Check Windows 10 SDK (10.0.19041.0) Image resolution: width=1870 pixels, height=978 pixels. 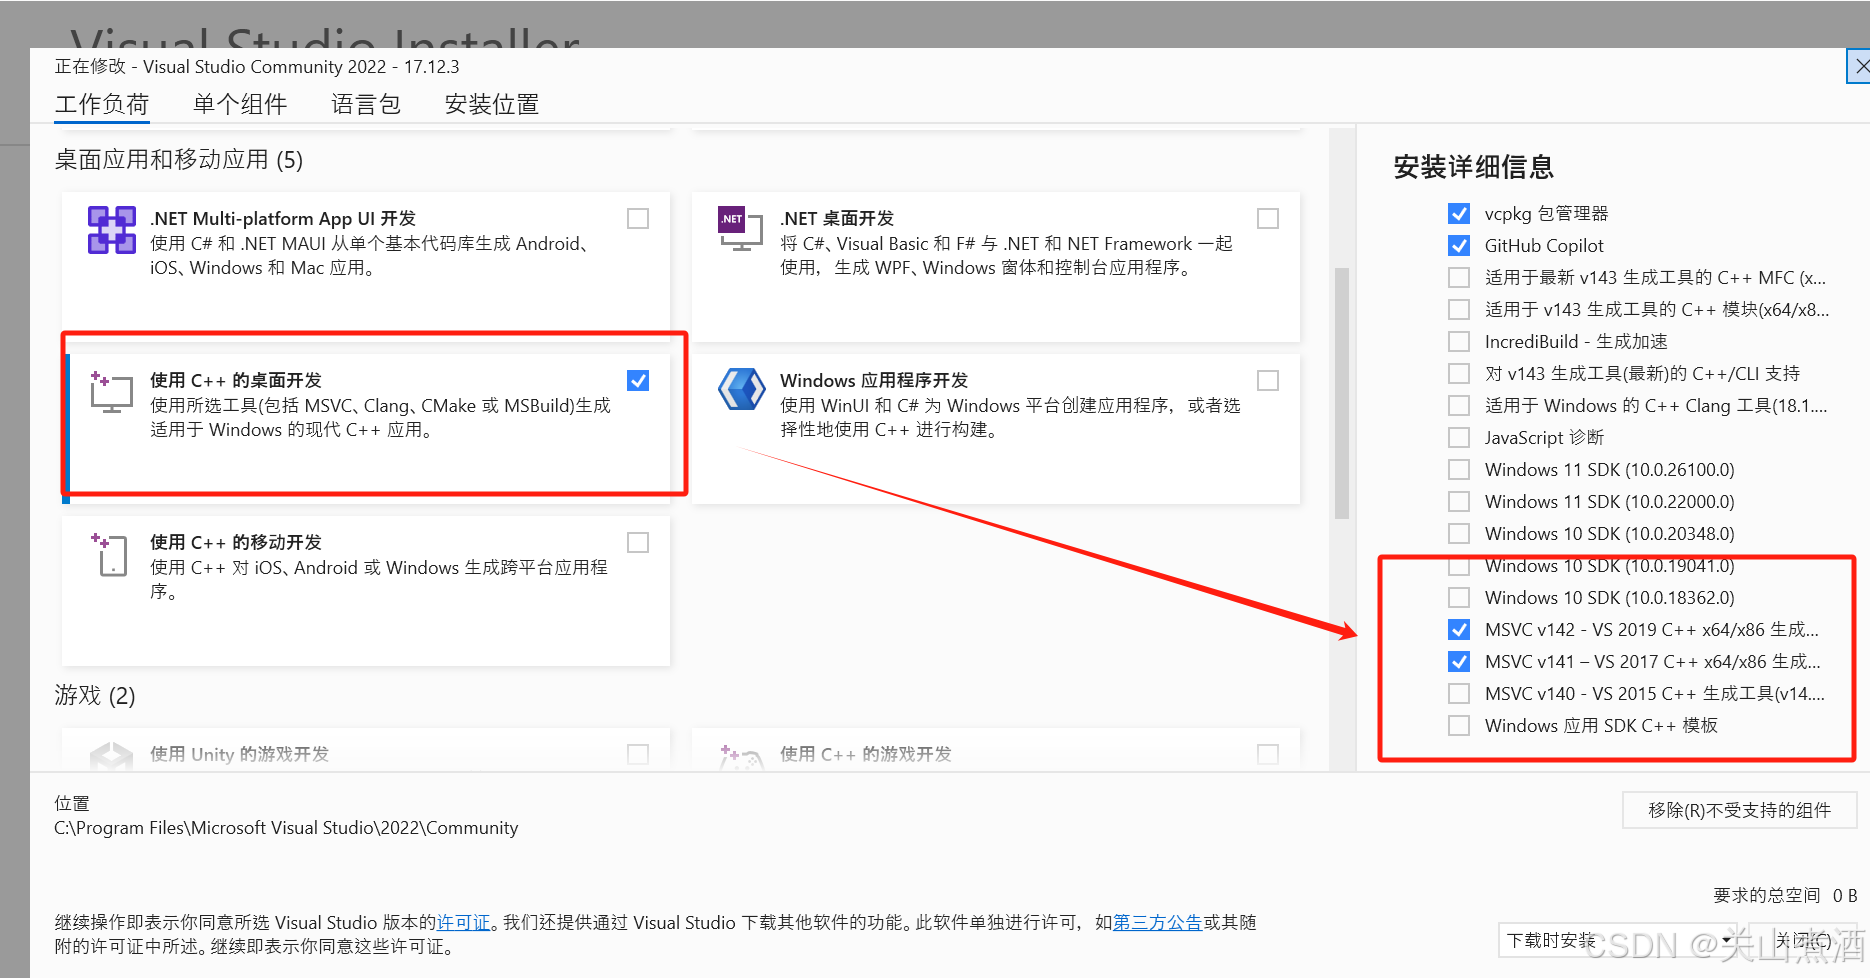tap(1459, 565)
